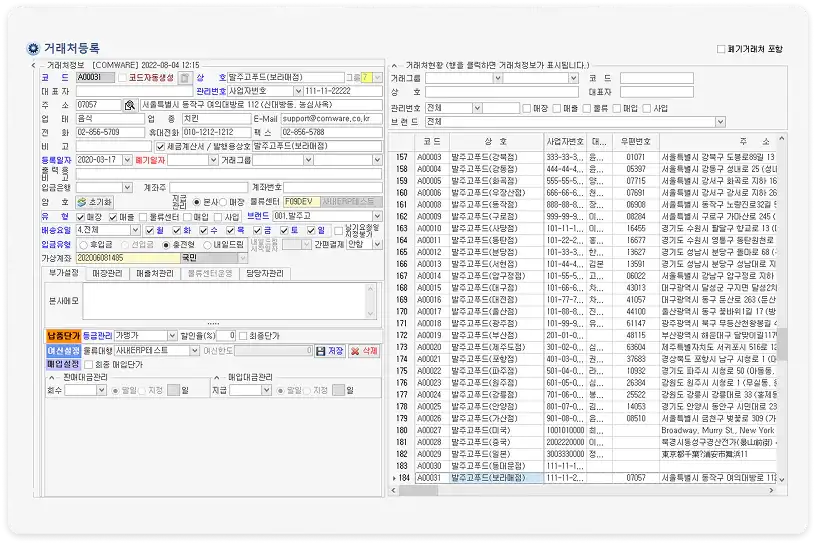The image size is (816, 544).
Task: Open the 입금은행 dropdown
Action: (128, 187)
